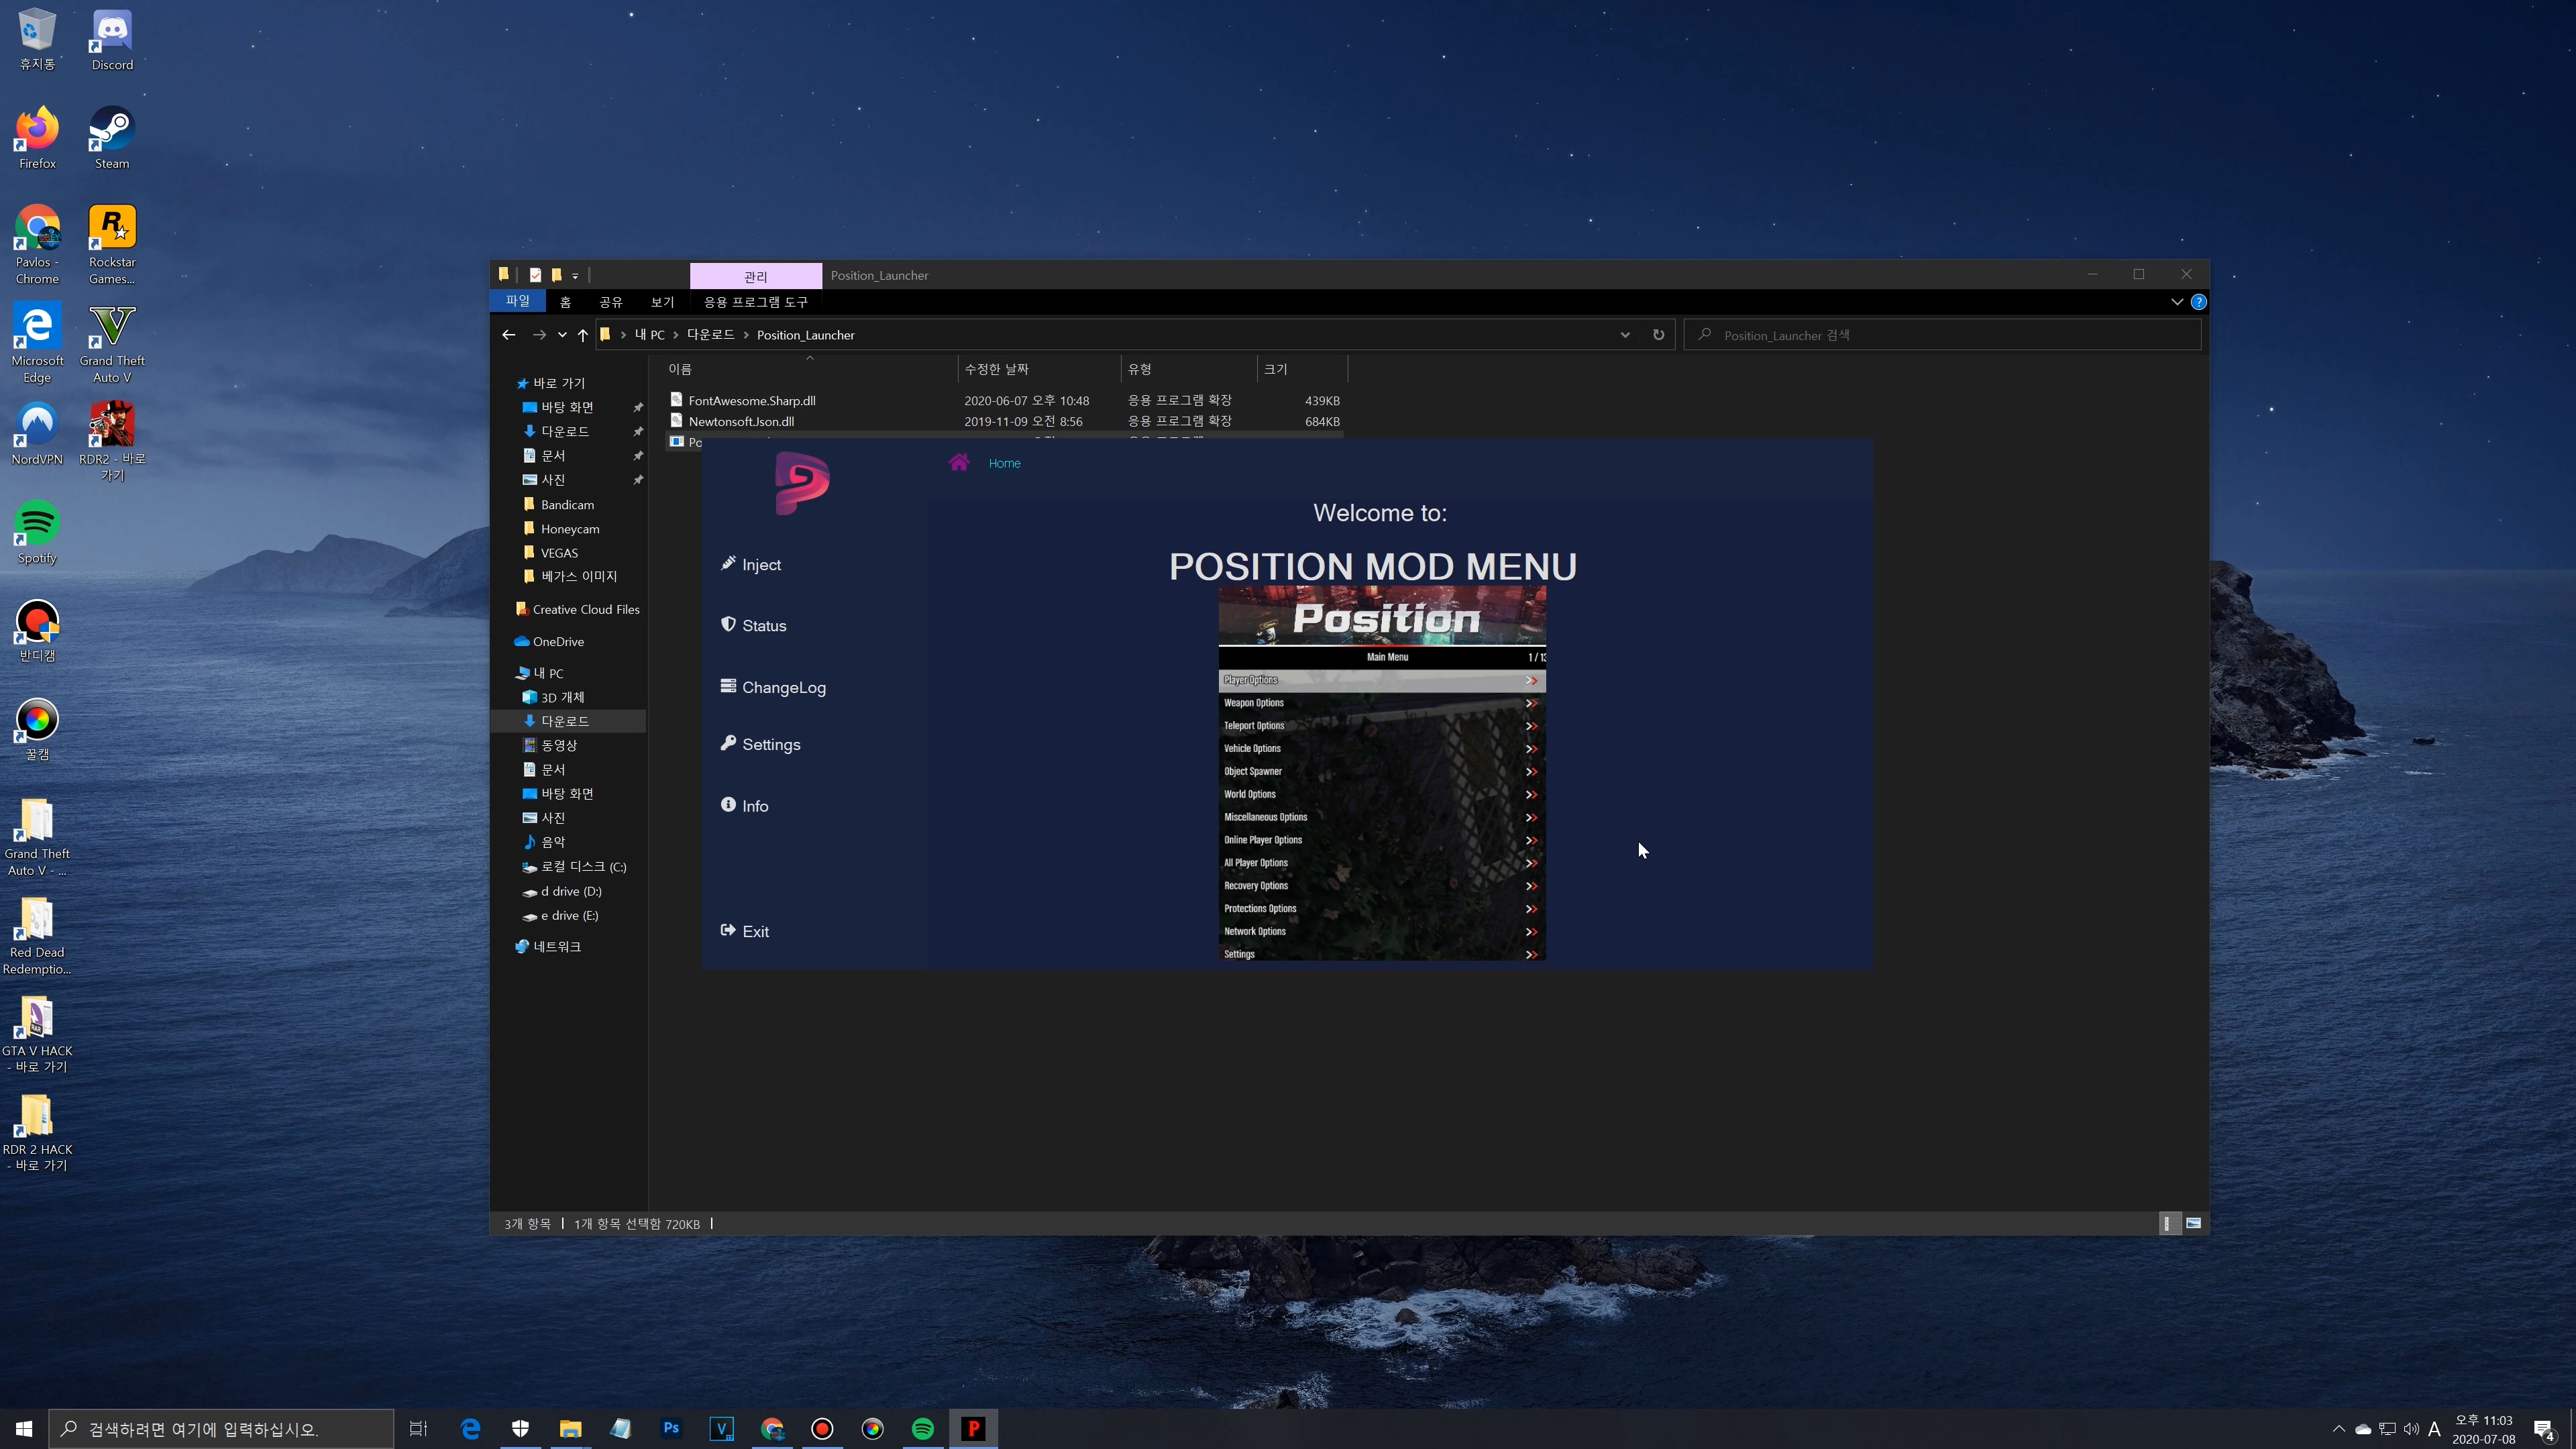This screenshot has height=1449, width=2576.
Task: Open the ChangeLog list icon
Action: (x=728, y=686)
